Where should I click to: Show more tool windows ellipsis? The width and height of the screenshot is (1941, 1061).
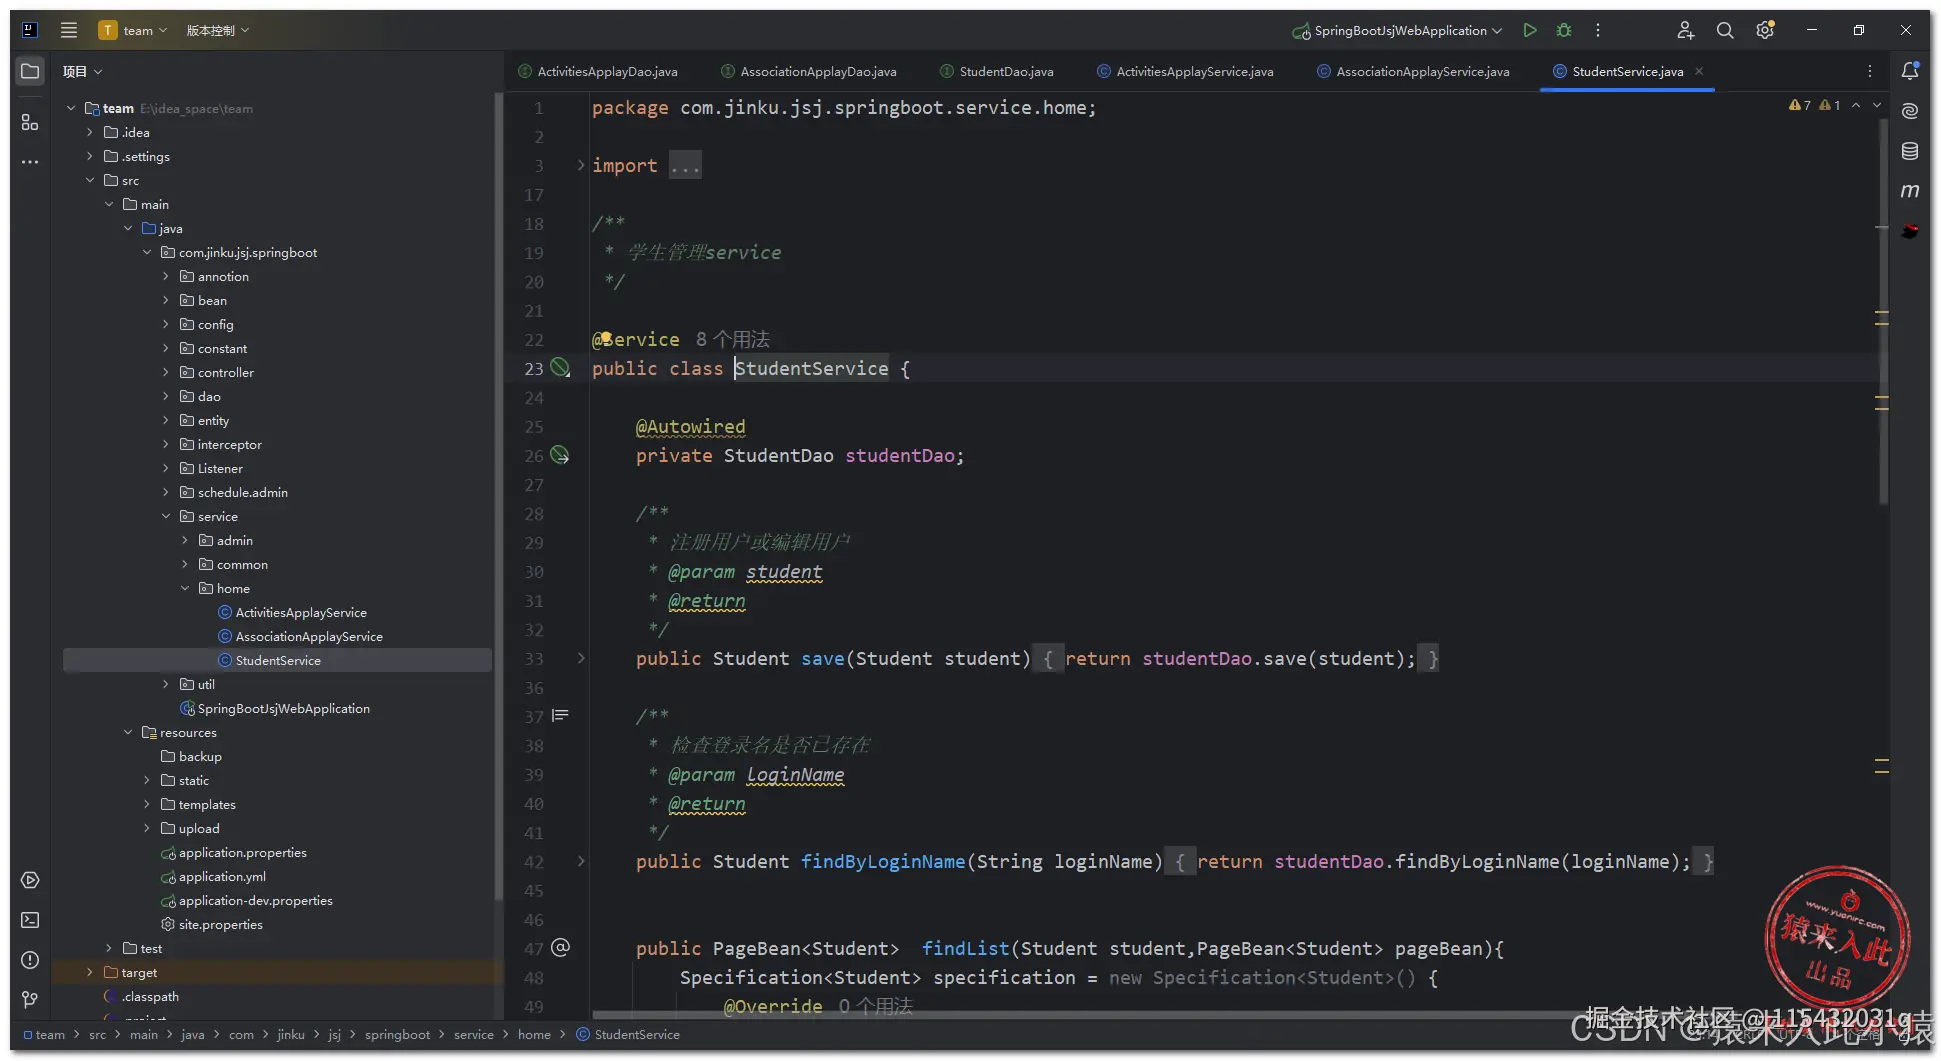30,162
